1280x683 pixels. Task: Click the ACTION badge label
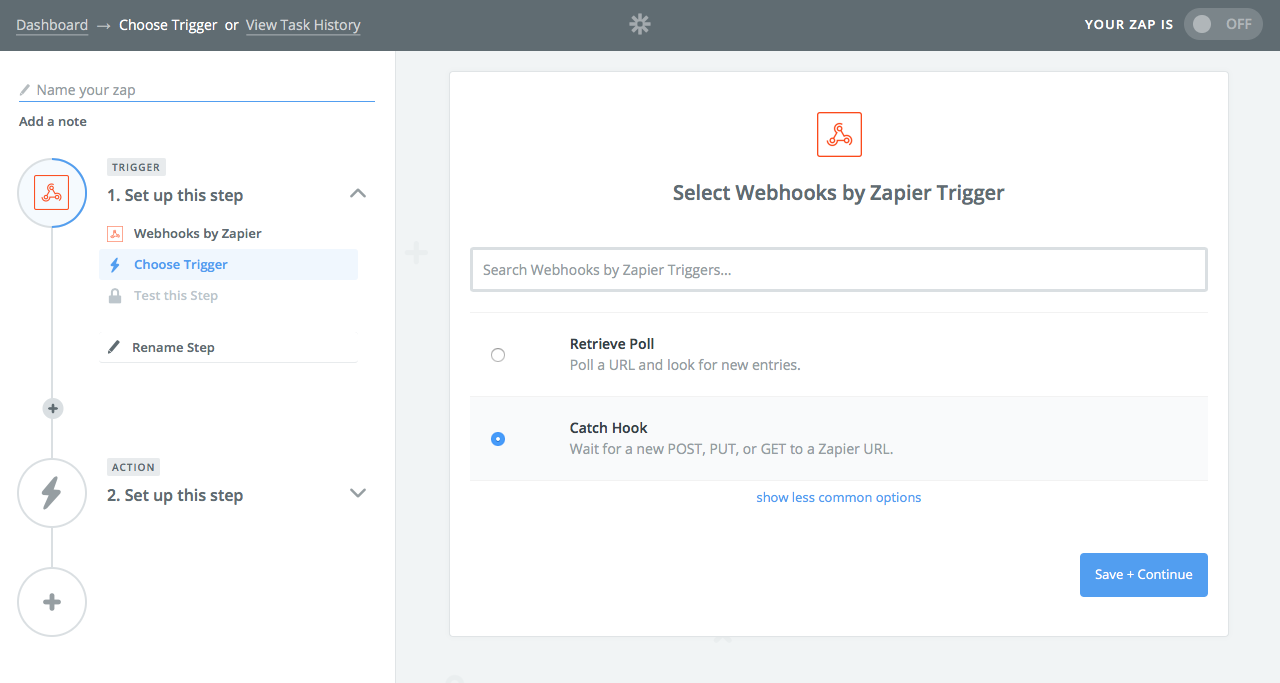[x=134, y=467]
